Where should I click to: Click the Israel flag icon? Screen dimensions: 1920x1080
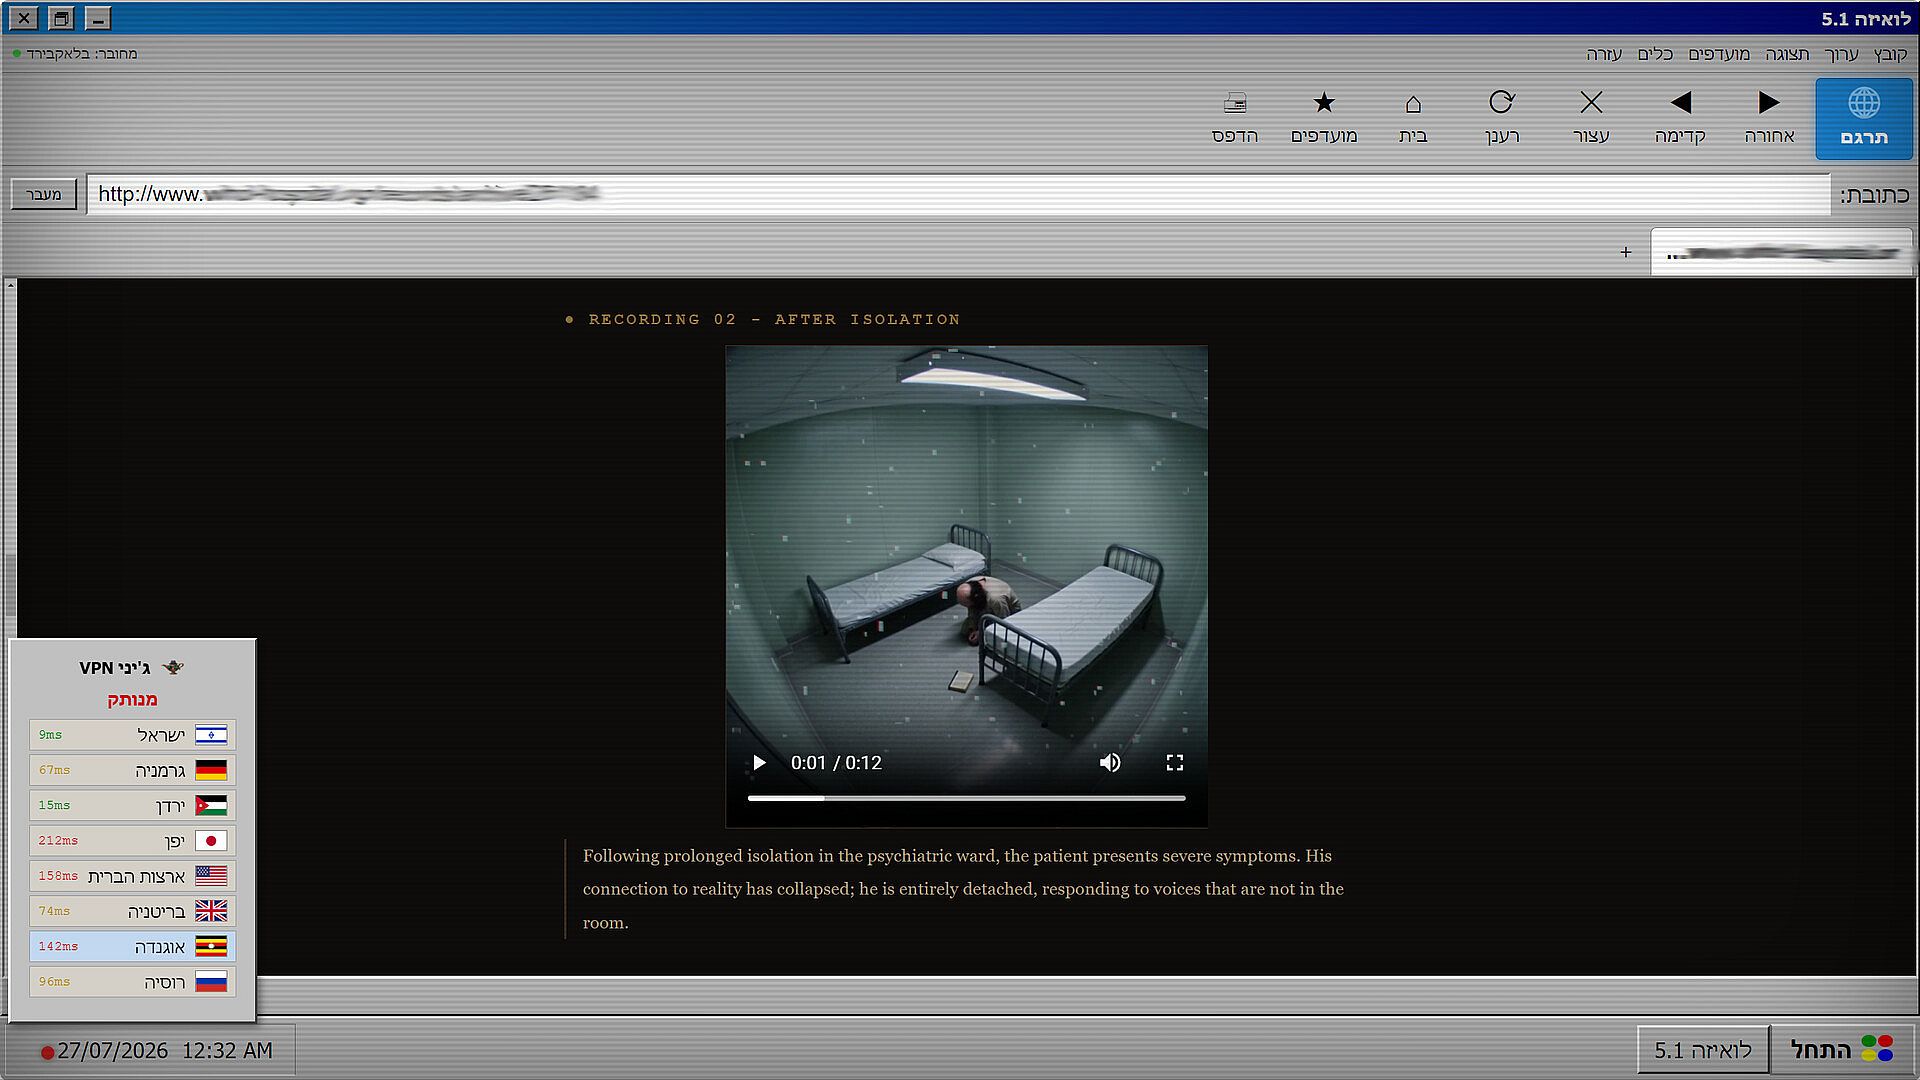pos(211,735)
